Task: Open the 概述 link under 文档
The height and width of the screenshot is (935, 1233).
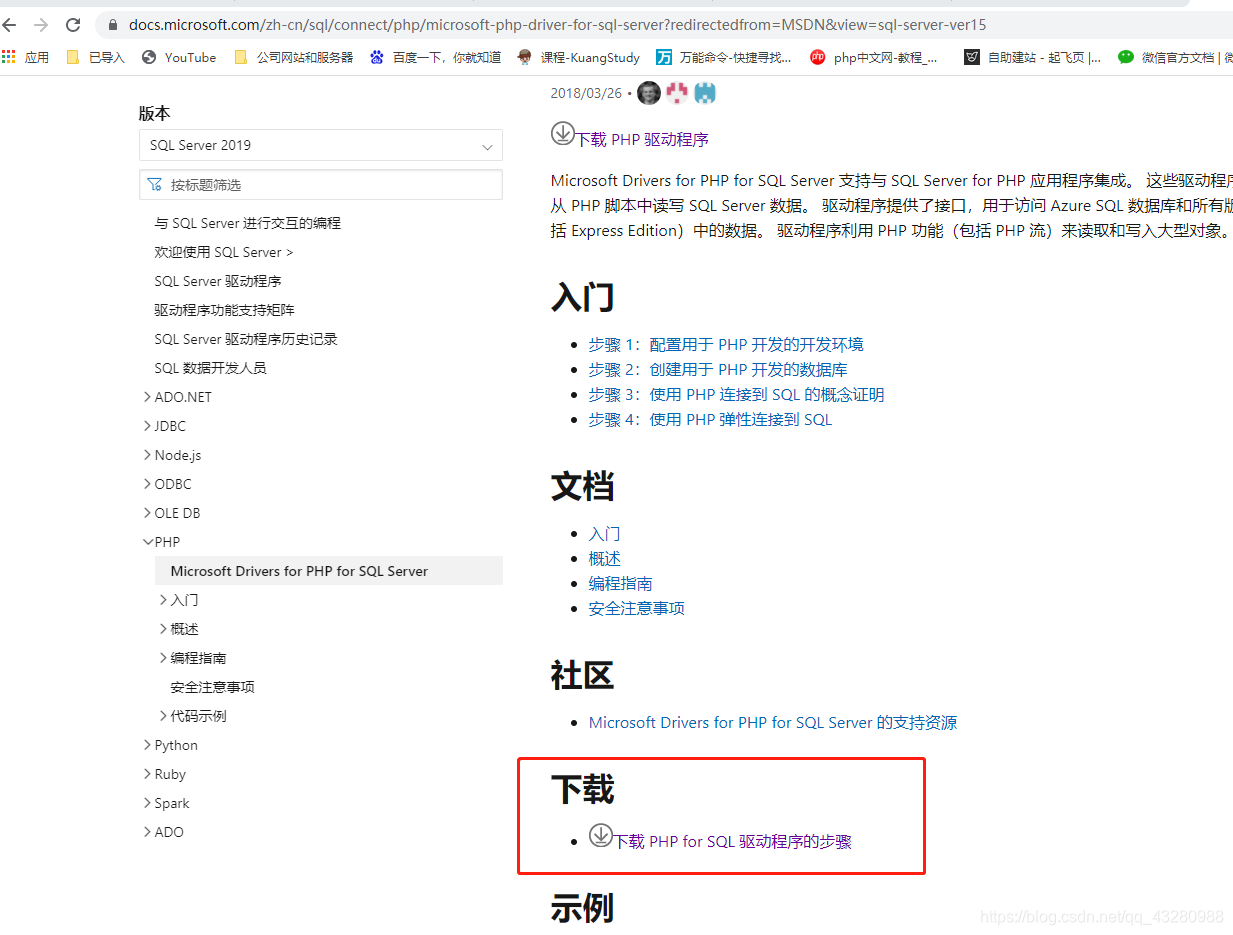Action: tap(605, 559)
